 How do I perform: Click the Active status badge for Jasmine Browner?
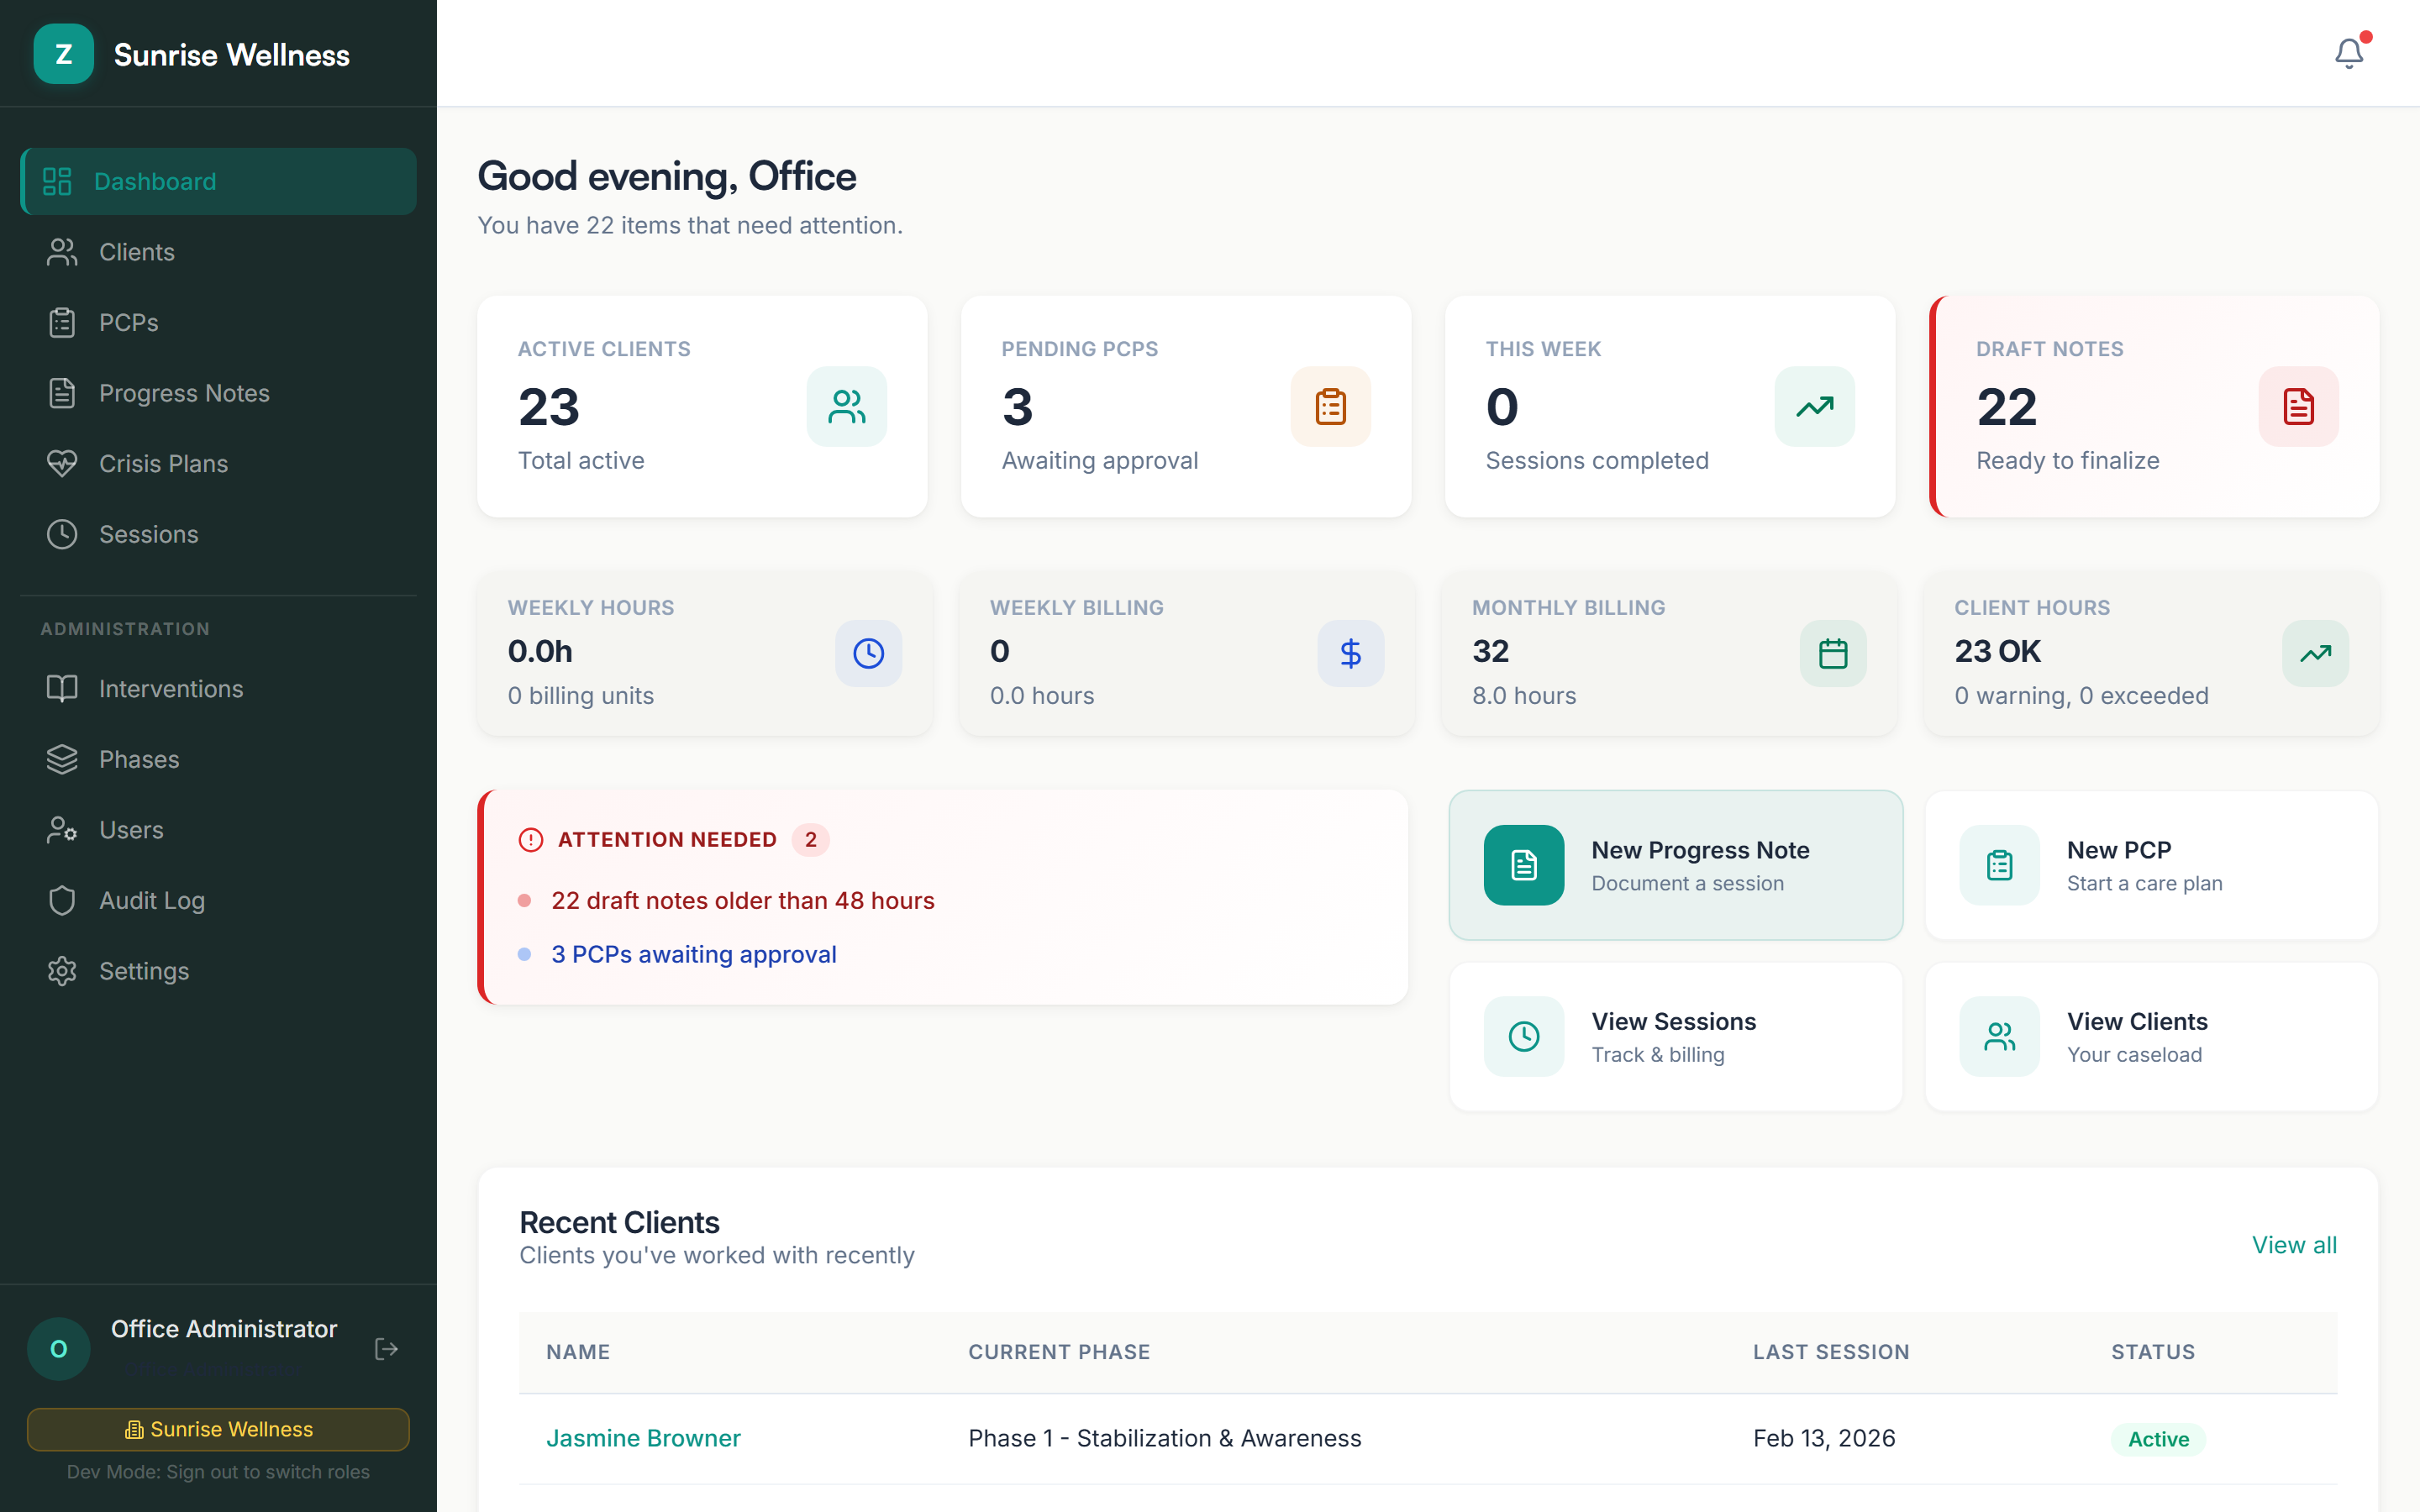pyautogui.click(x=2157, y=1439)
